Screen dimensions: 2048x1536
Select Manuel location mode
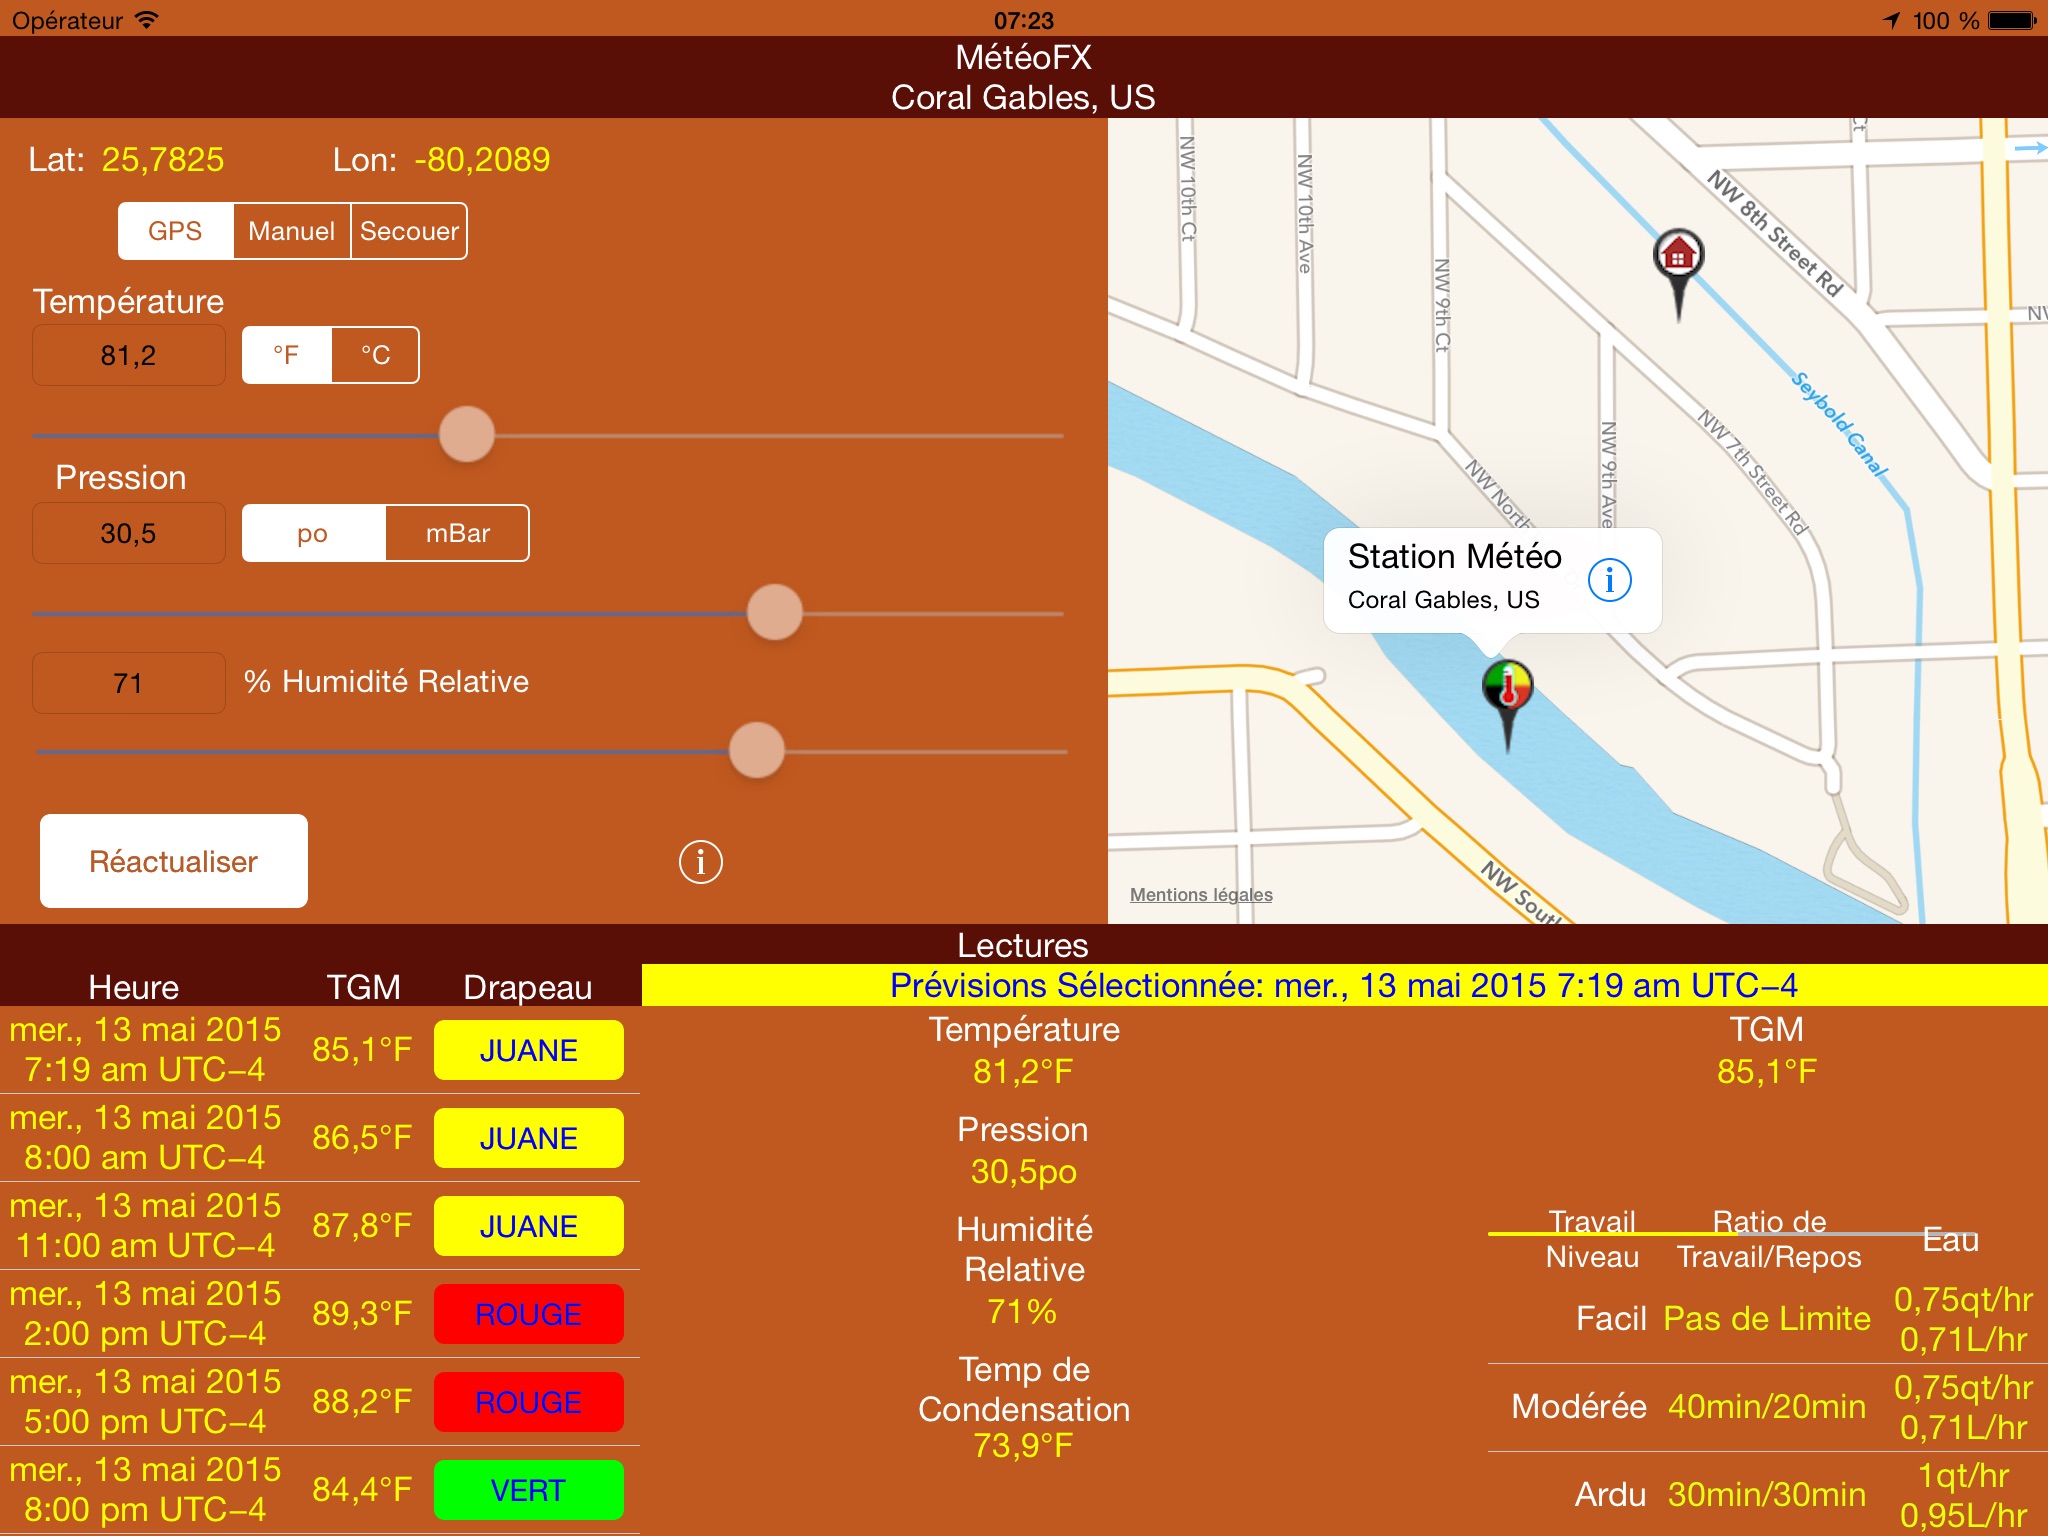tap(291, 231)
